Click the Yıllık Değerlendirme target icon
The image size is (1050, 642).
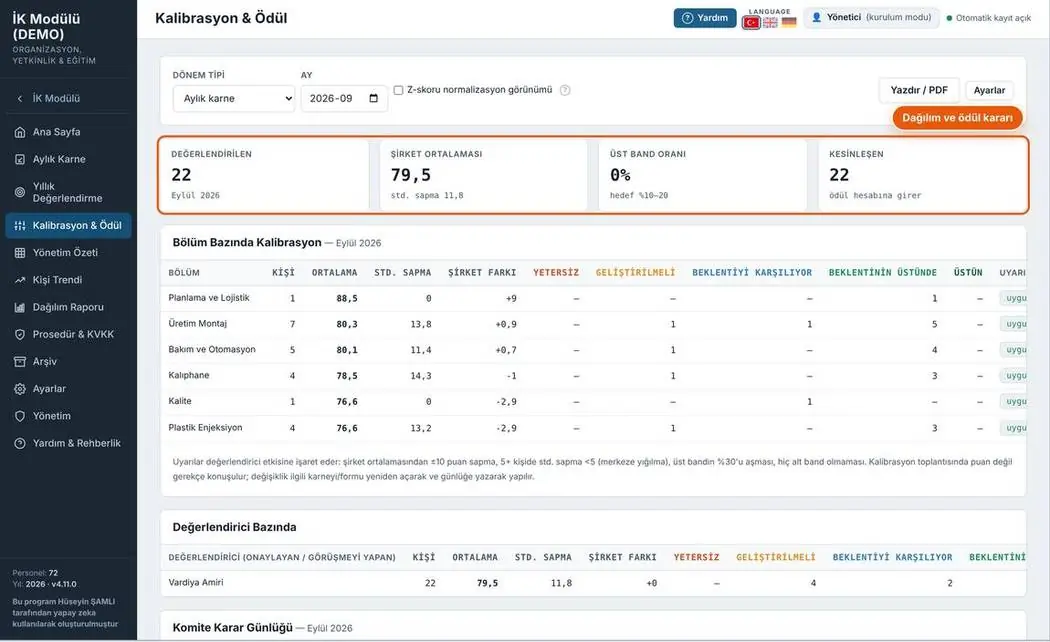(20, 192)
